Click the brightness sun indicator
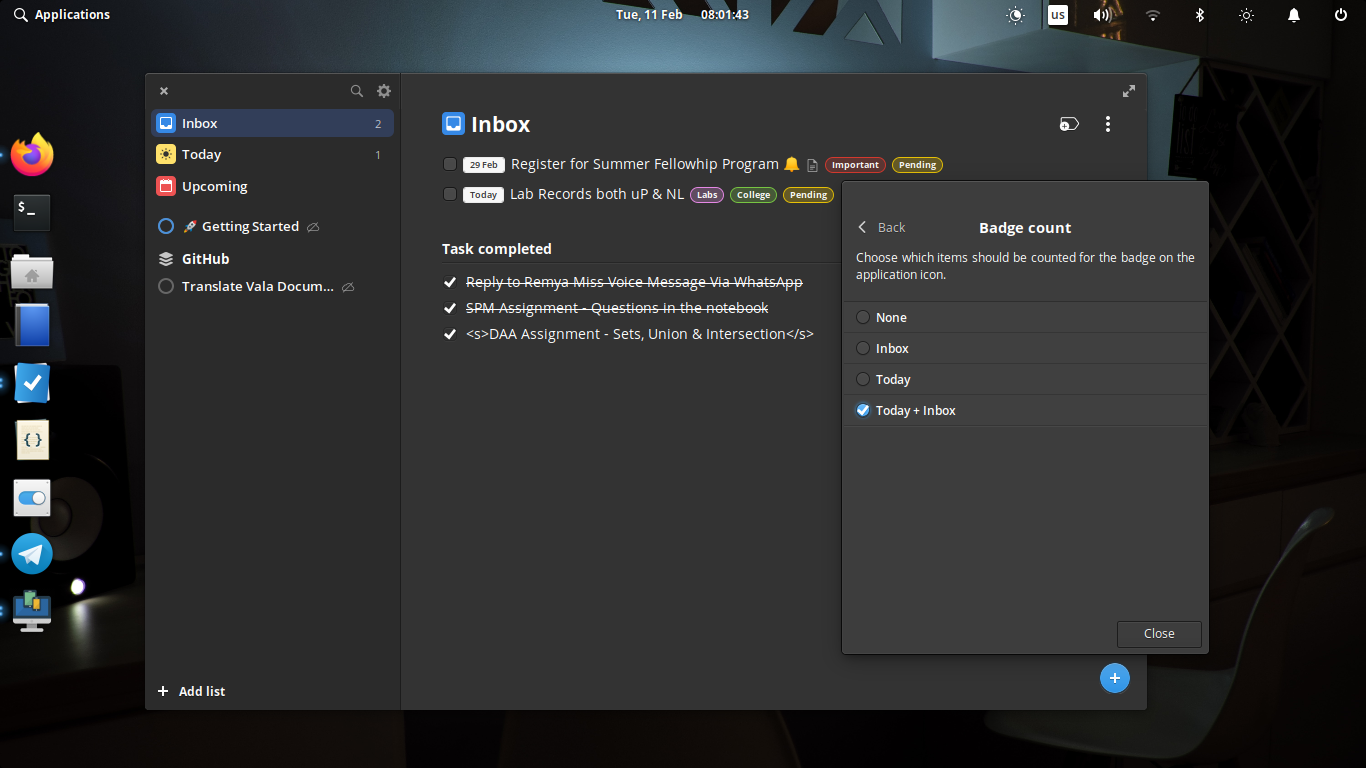Viewport: 1366px width, 768px height. [x=1246, y=15]
